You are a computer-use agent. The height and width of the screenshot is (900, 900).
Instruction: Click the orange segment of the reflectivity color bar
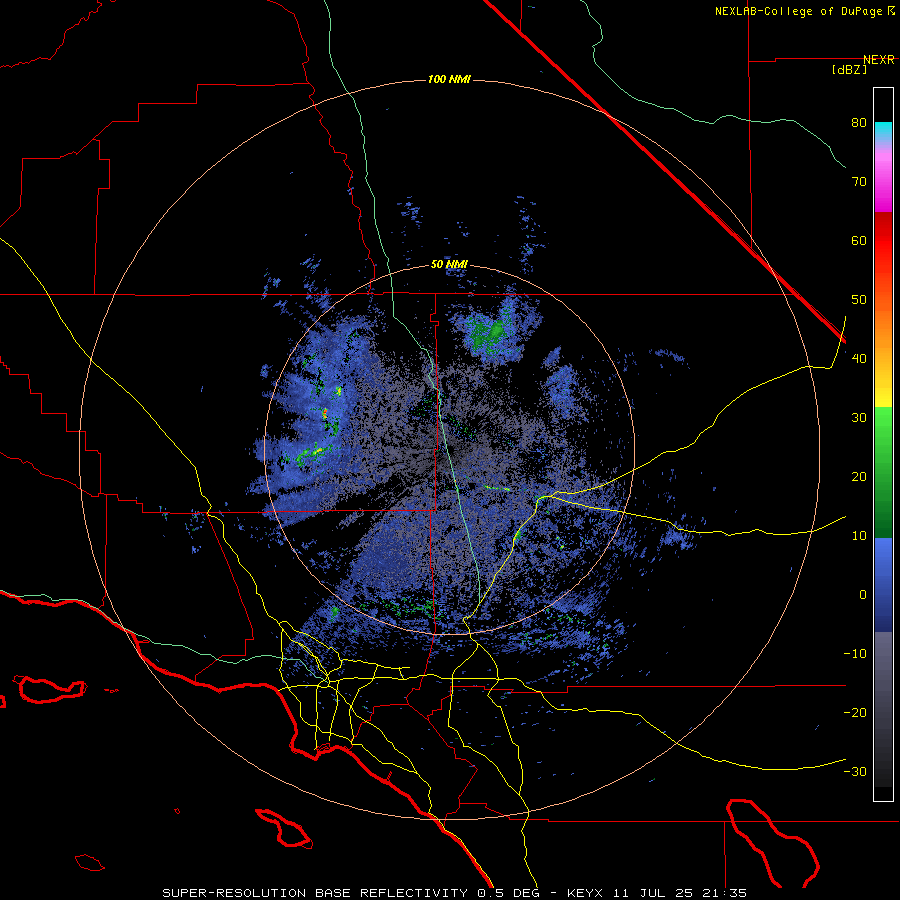[x=883, y=327]
